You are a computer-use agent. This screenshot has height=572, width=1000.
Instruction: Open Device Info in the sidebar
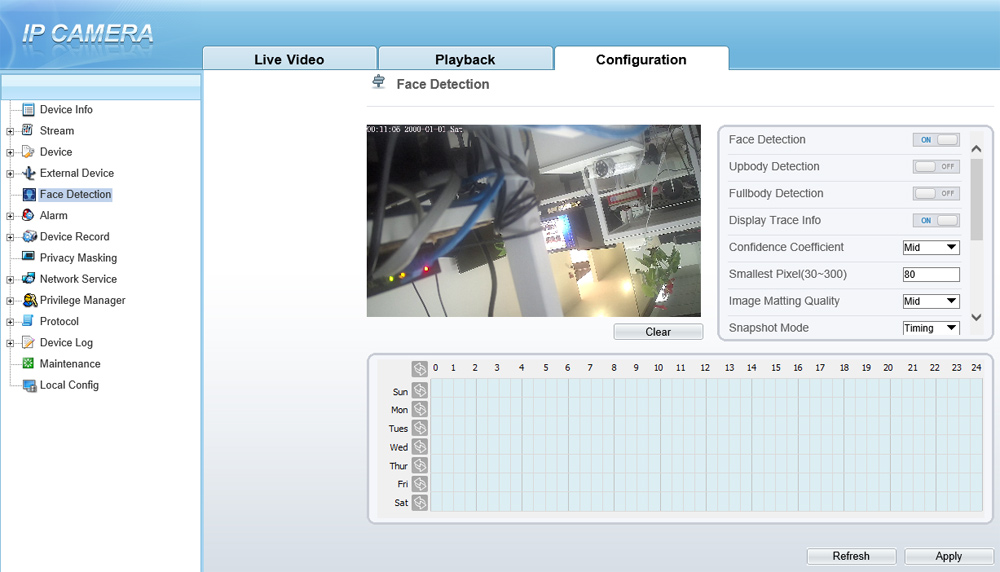66,110
